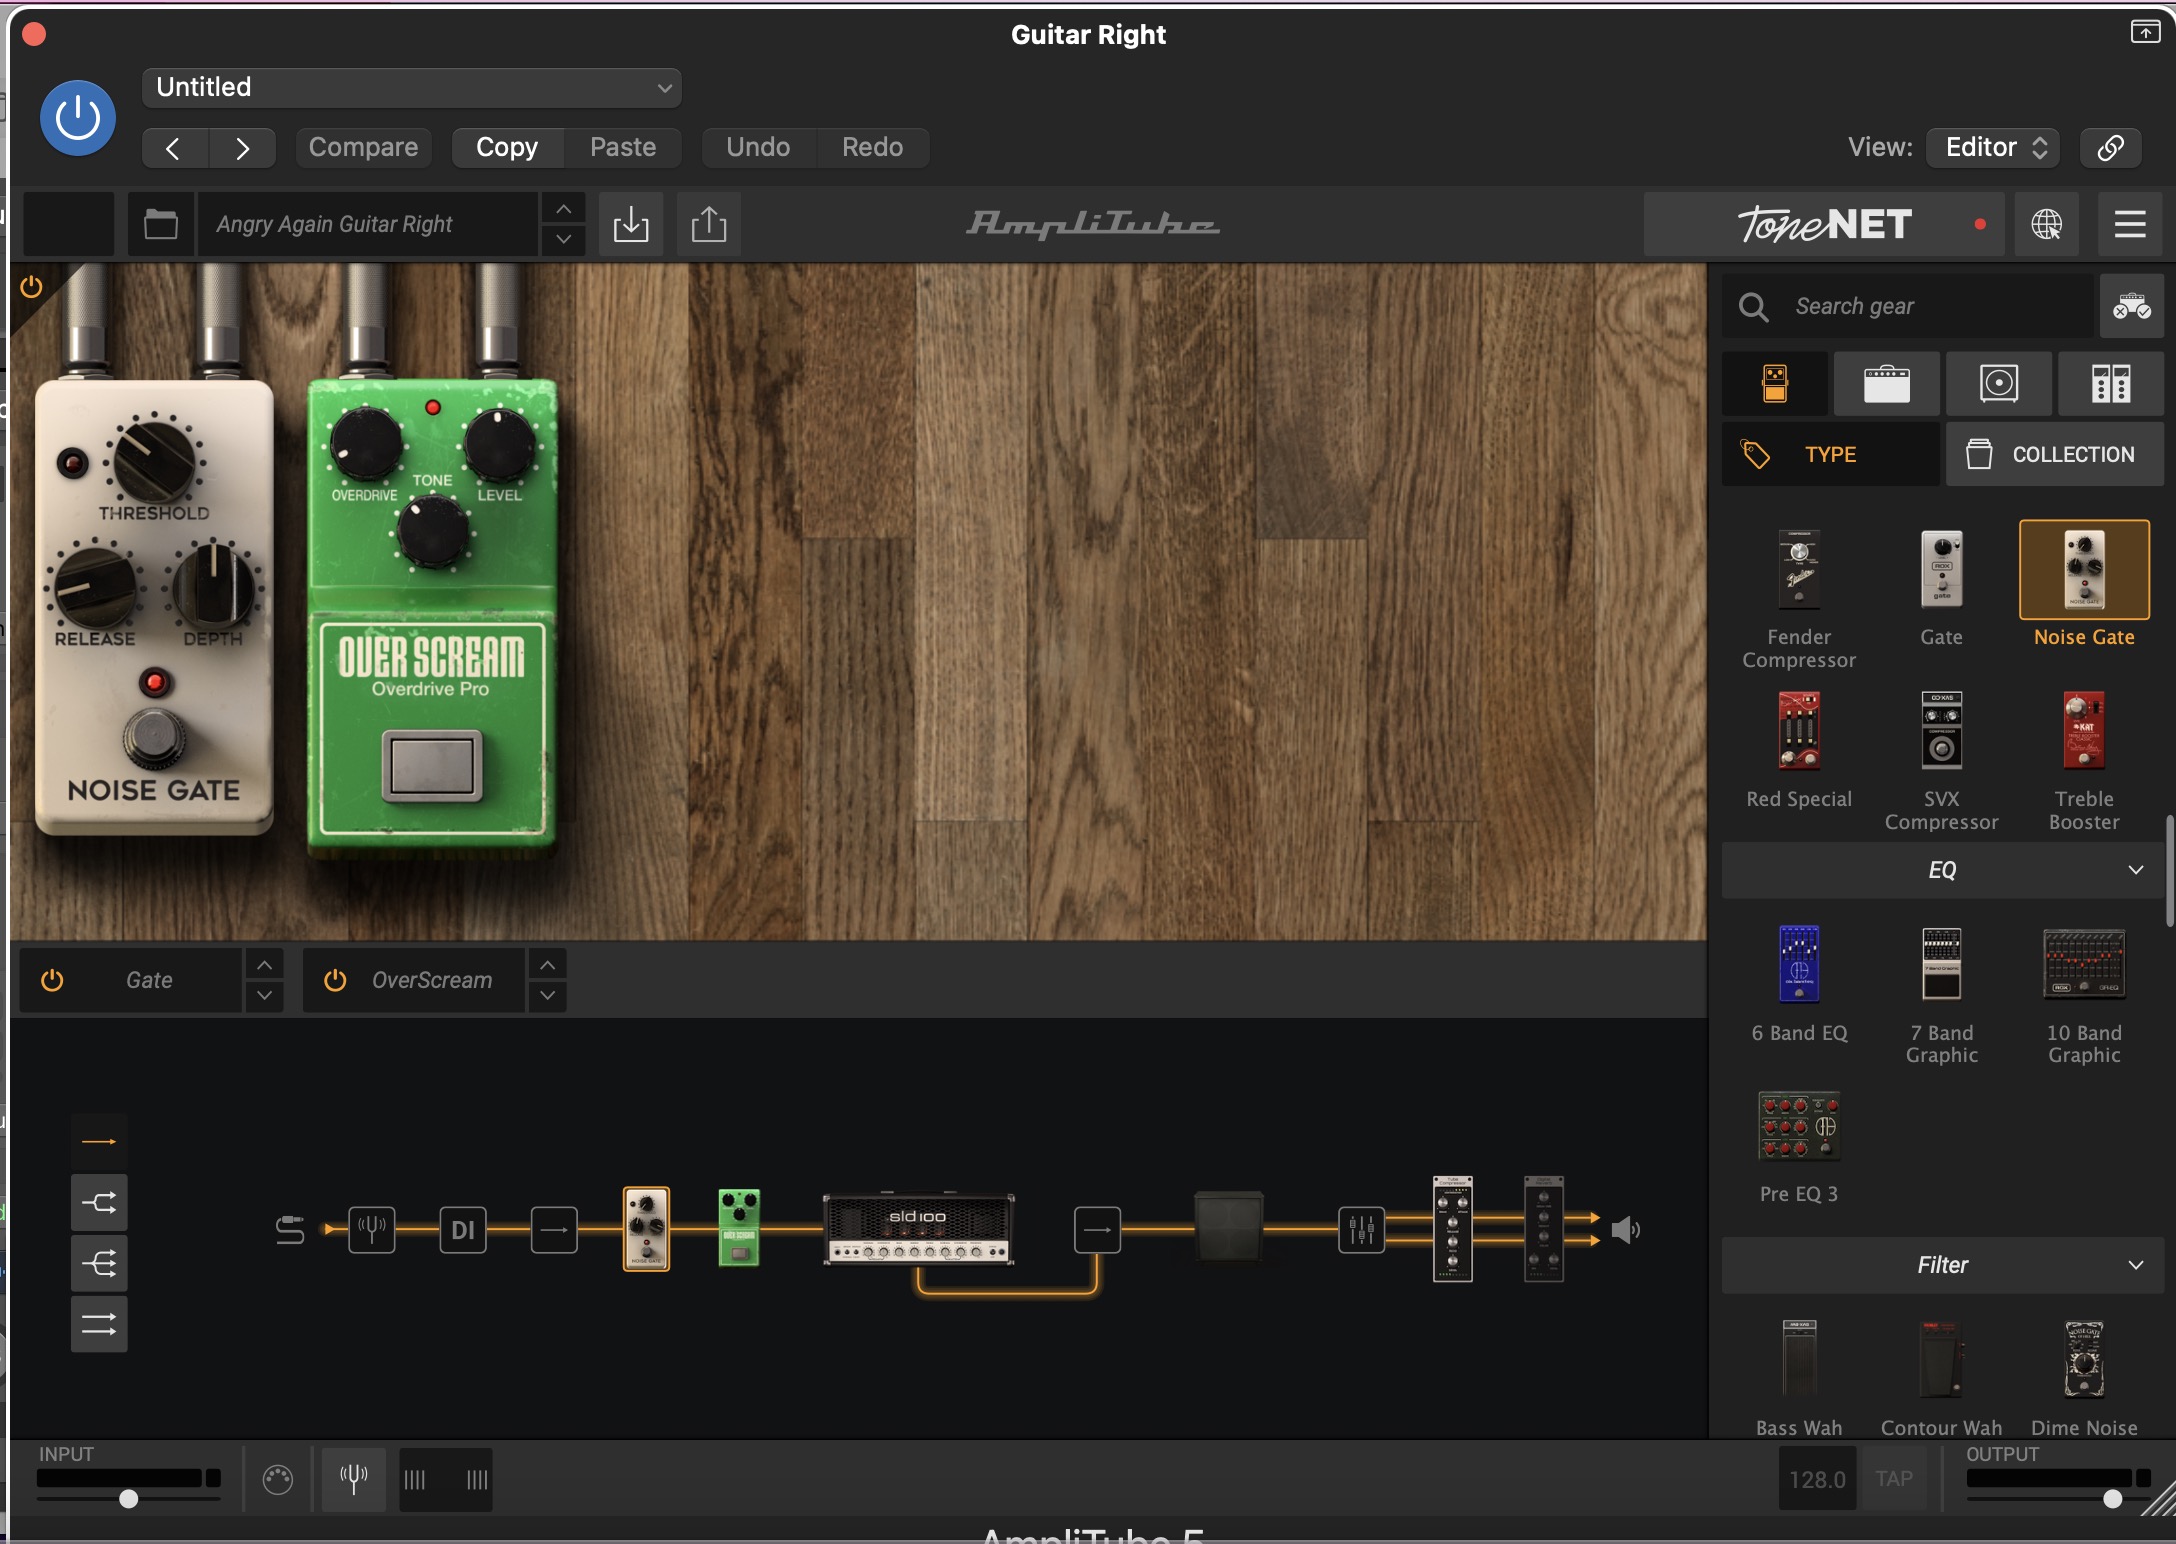Click the custom shop cart icon
The width and height of the screenshot is (2176, 1544).
point(2131,306)
